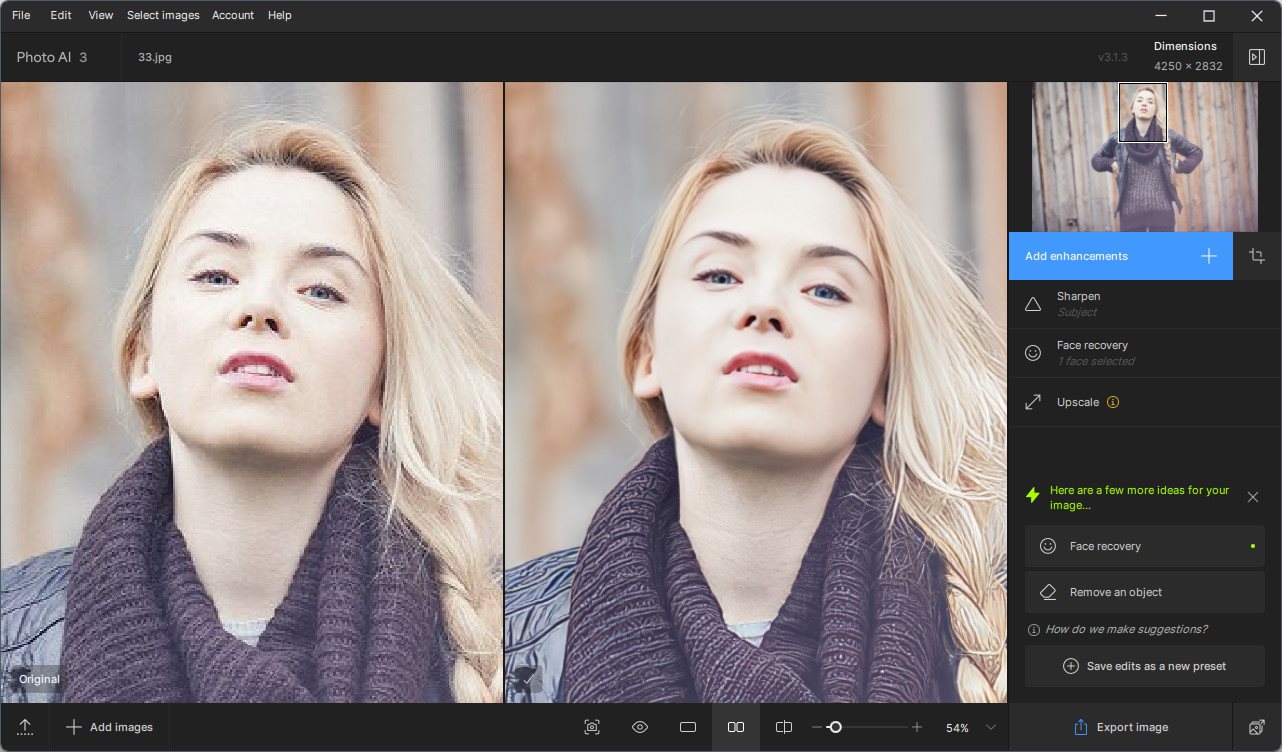
Task: Toggle the right side panel icon
Action: tap(1257, 57)
